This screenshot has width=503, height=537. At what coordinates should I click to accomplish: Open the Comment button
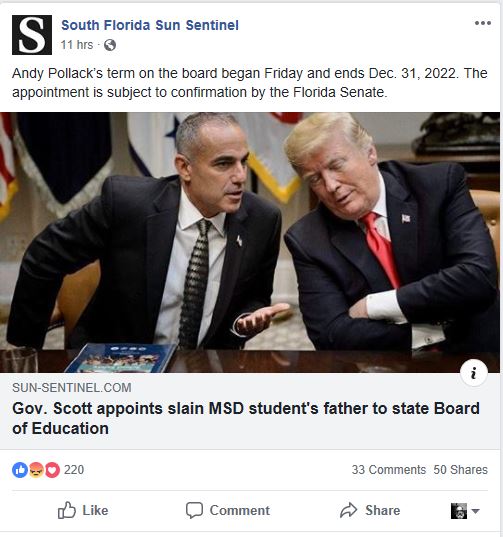(228, 510)
